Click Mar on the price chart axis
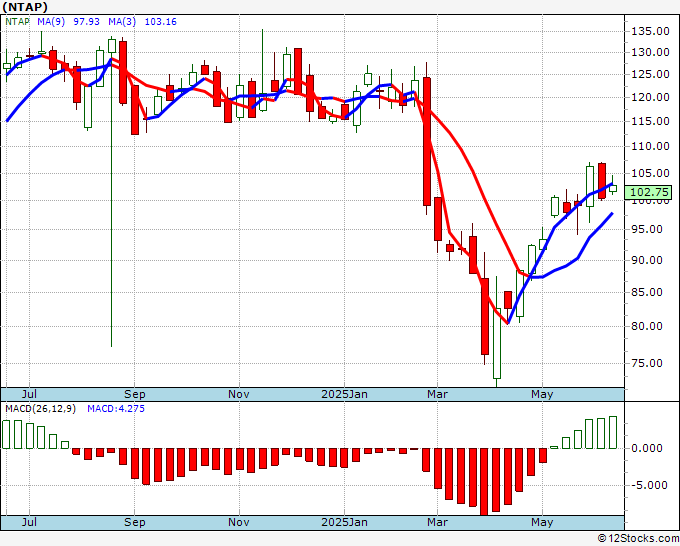680x546 pixels. 438,394
